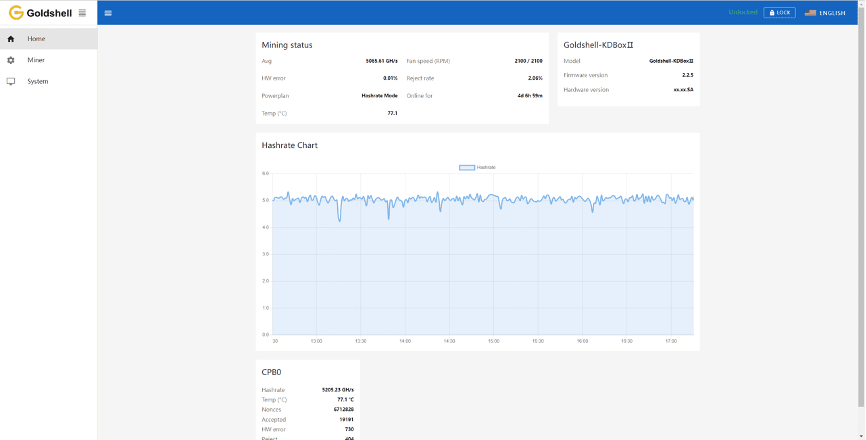Viewport: 866px width, 440px height.
Task: Click the hamburger menu in blue header
Action: [108, 13]
